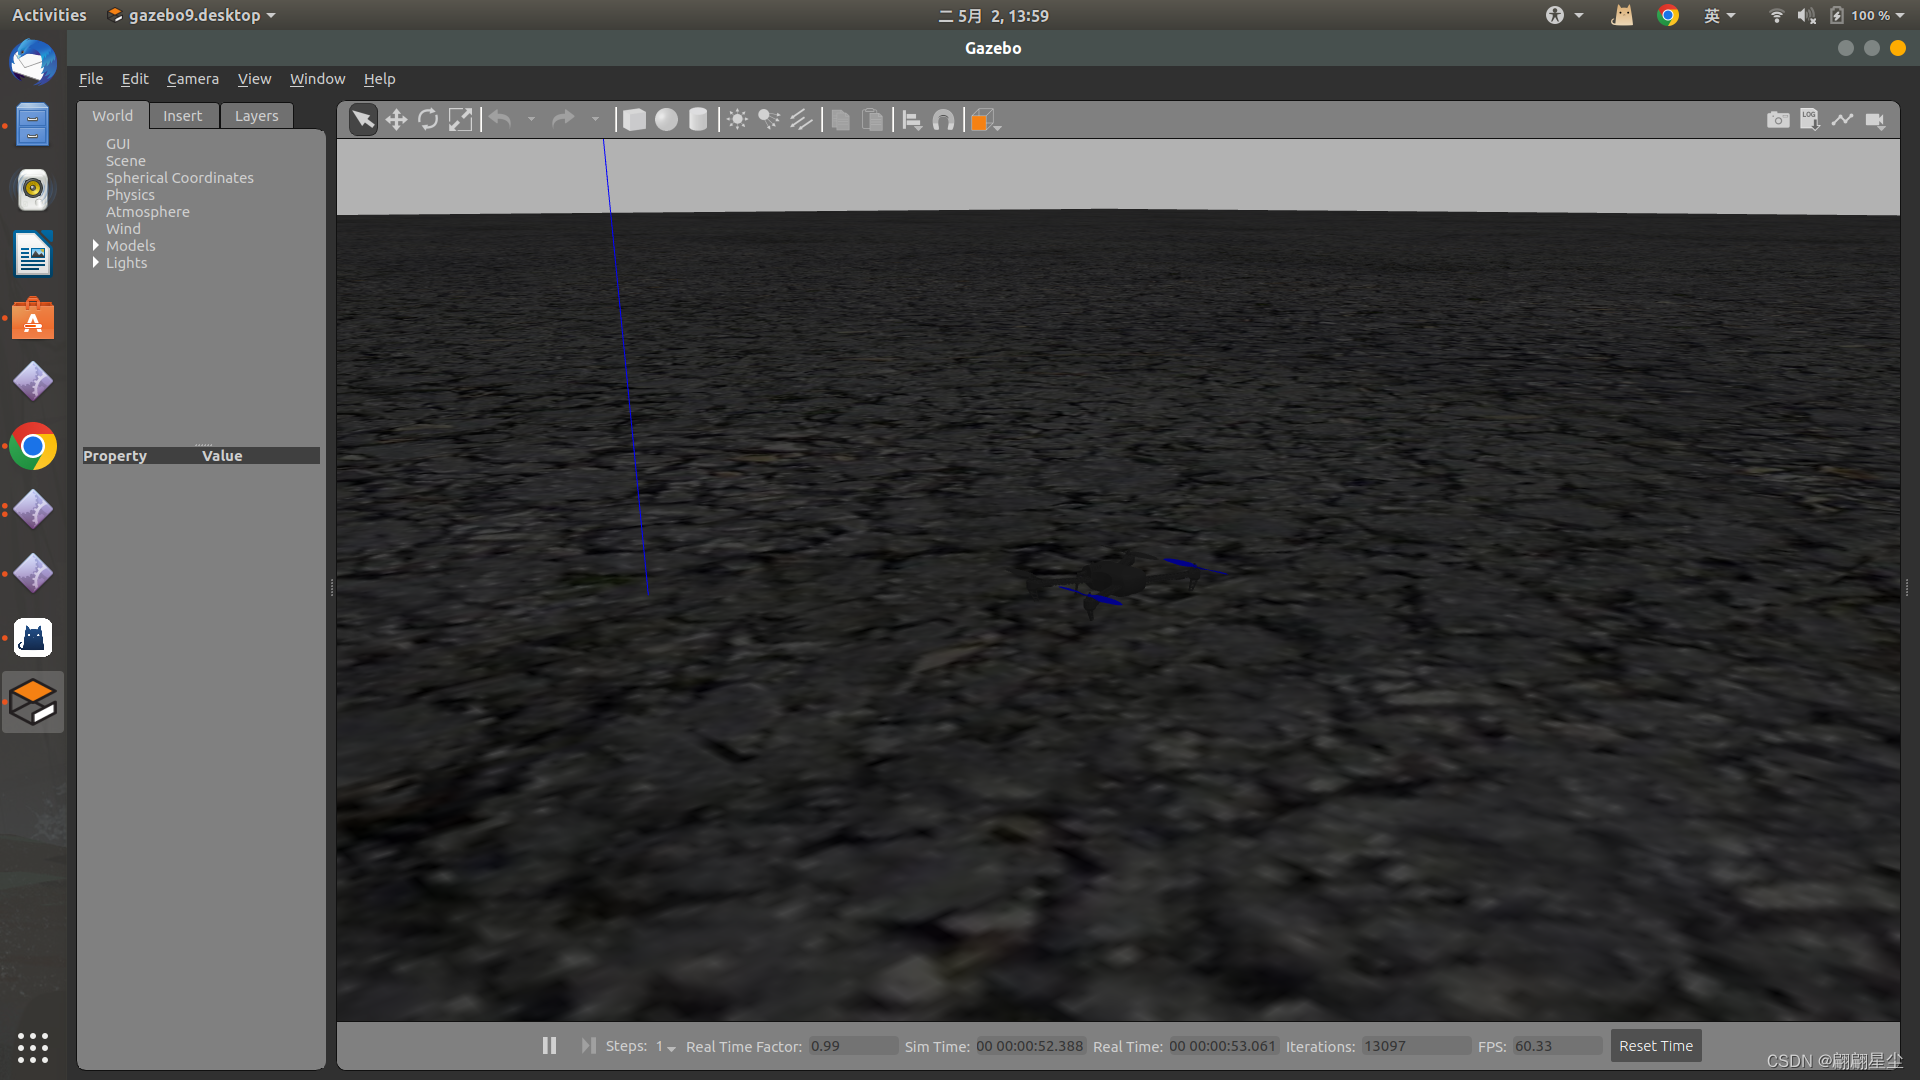Viewport: 1920px width, 1080px height.
Task: Add a point light
Action: (737, 120)
